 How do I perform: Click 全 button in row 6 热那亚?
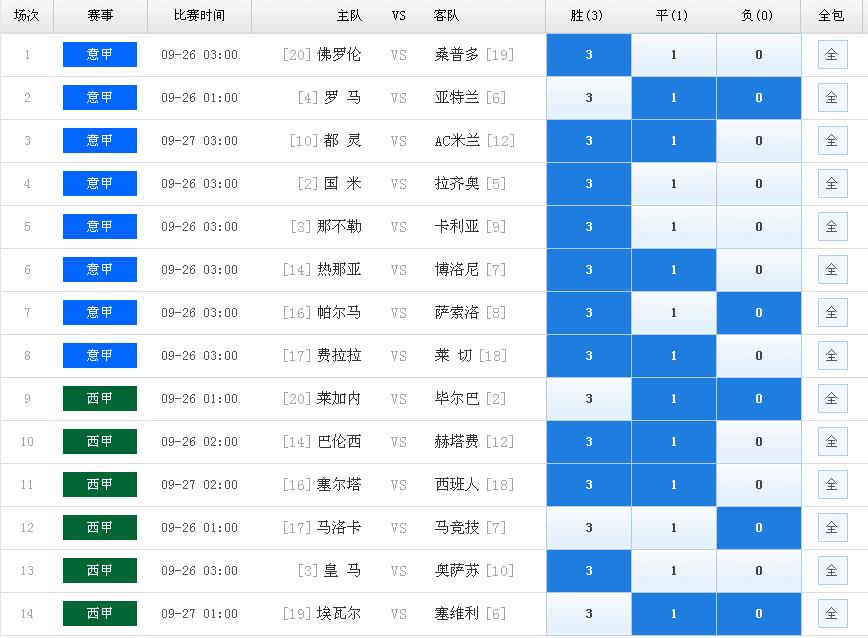(x=832, y=270)
